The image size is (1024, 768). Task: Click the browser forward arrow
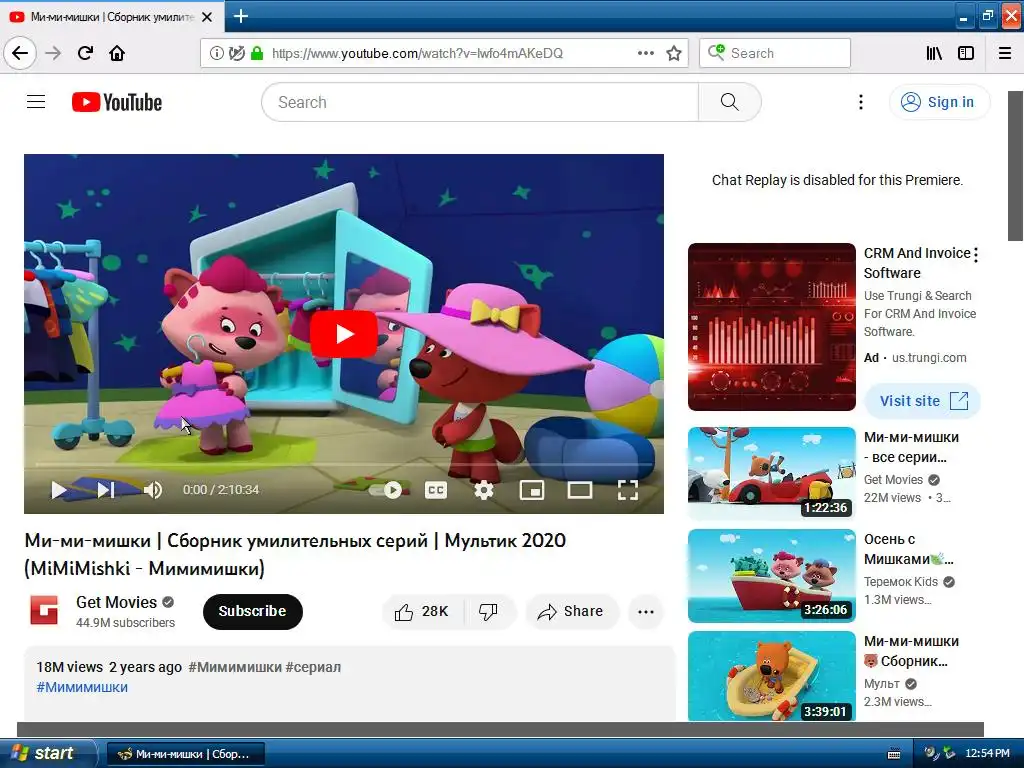54,53
